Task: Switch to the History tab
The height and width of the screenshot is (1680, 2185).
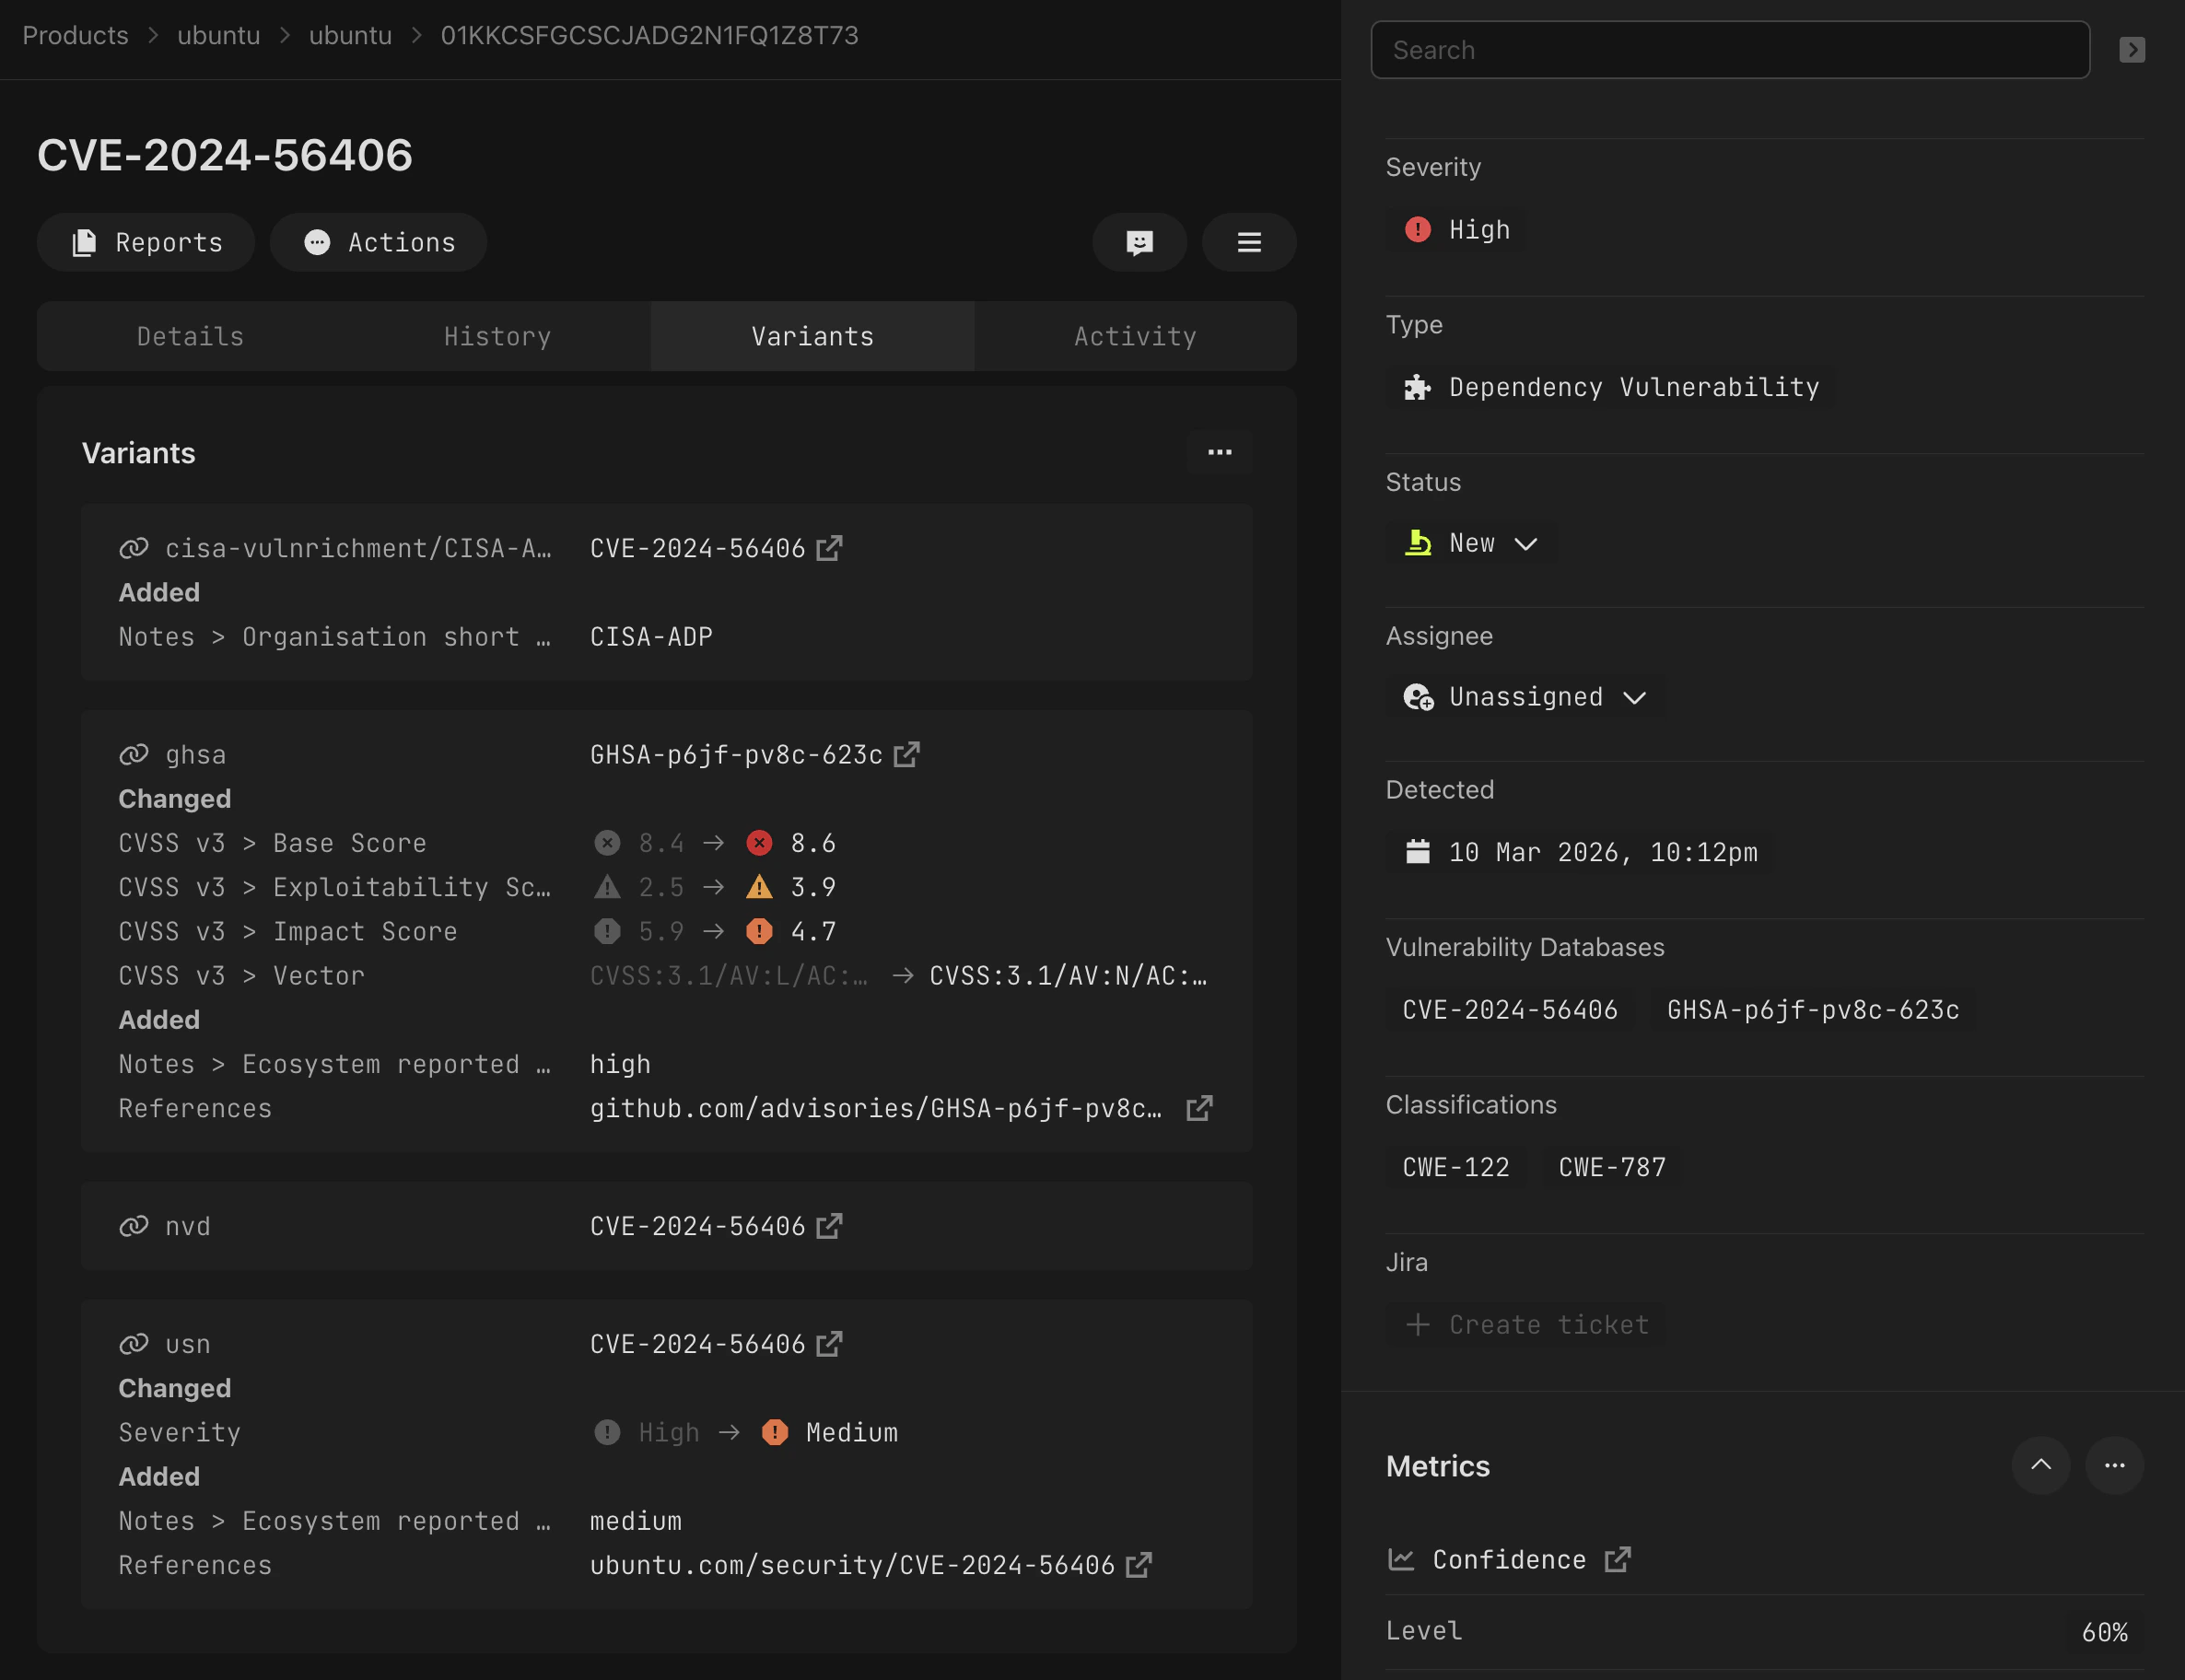Action: click(x=497, y=336)
